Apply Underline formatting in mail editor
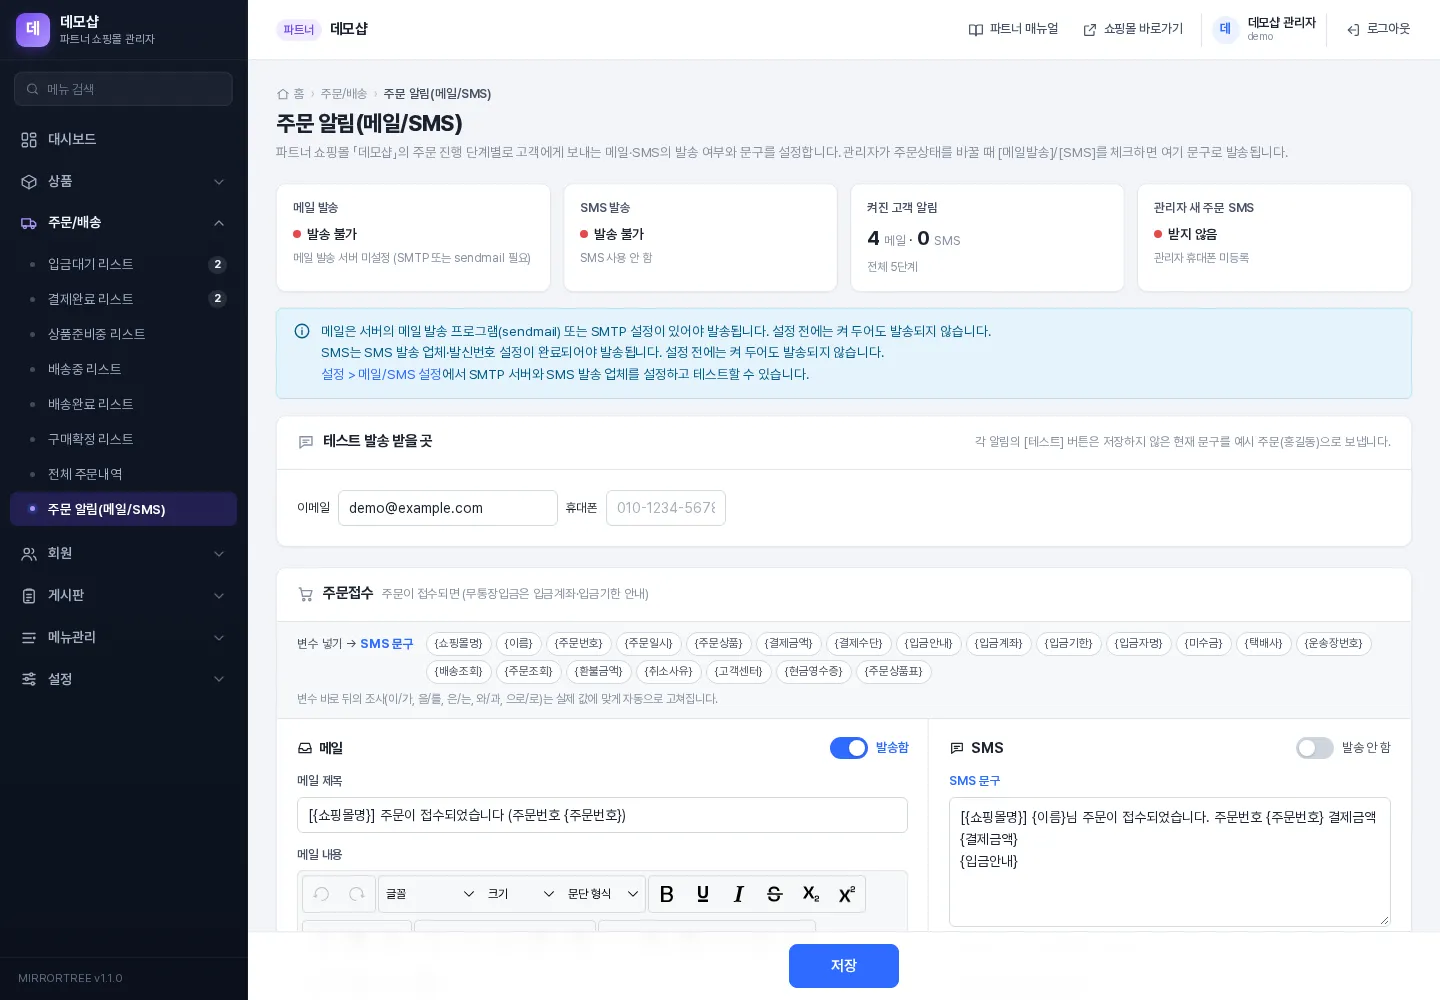 pyautogui.click(x=703, y=894)
